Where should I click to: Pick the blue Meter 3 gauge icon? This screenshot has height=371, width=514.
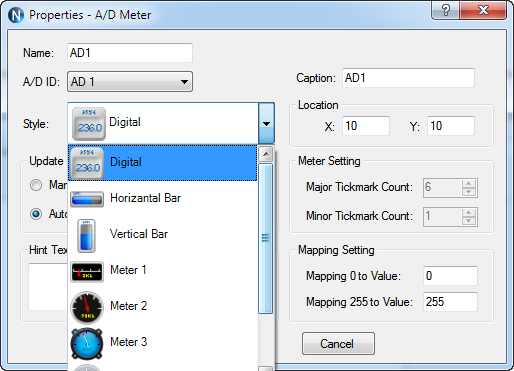(87, 344)
